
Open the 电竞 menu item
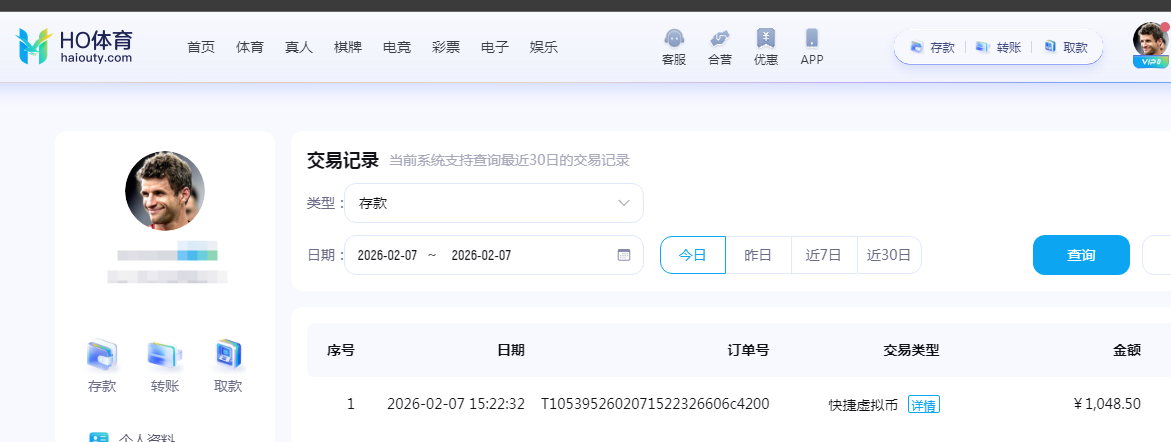click(x=397, y=47)
